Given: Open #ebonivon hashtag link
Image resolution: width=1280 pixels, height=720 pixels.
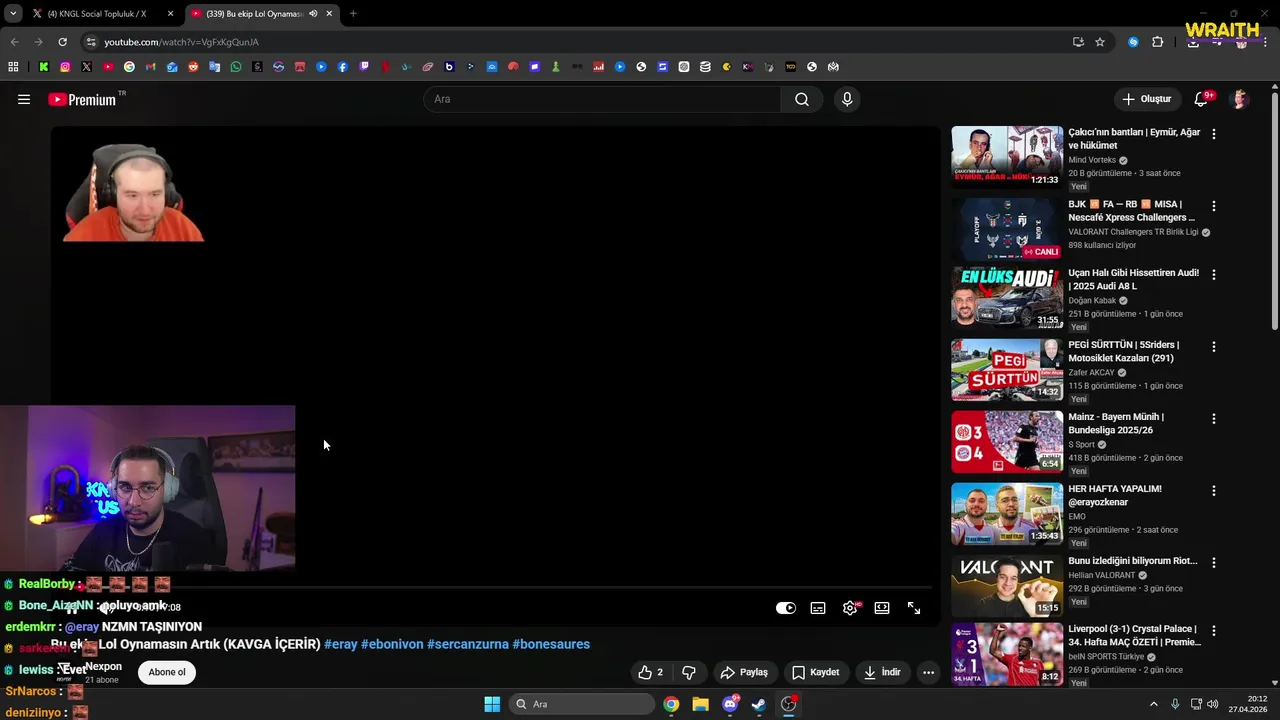Looking at the screenshot, I should tap(392, 644).
